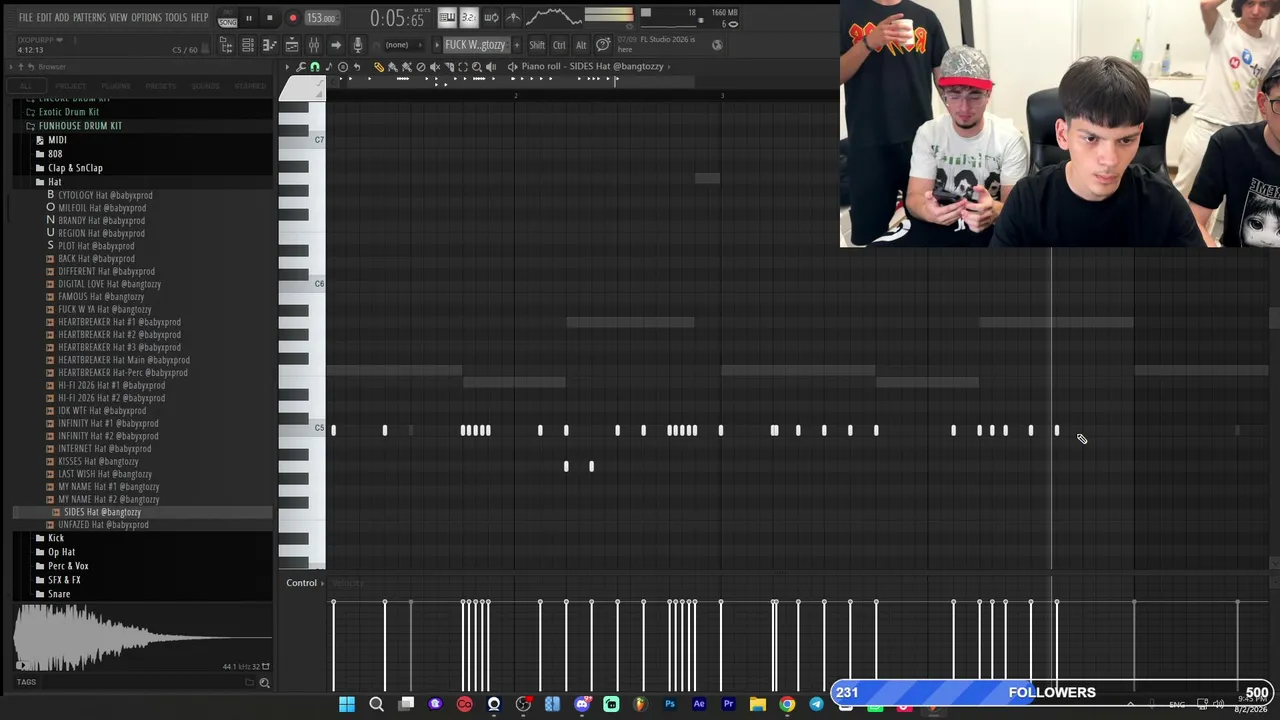Click the browser search magnifier icon
This screenshot has width=1280, height=720.
264,683
